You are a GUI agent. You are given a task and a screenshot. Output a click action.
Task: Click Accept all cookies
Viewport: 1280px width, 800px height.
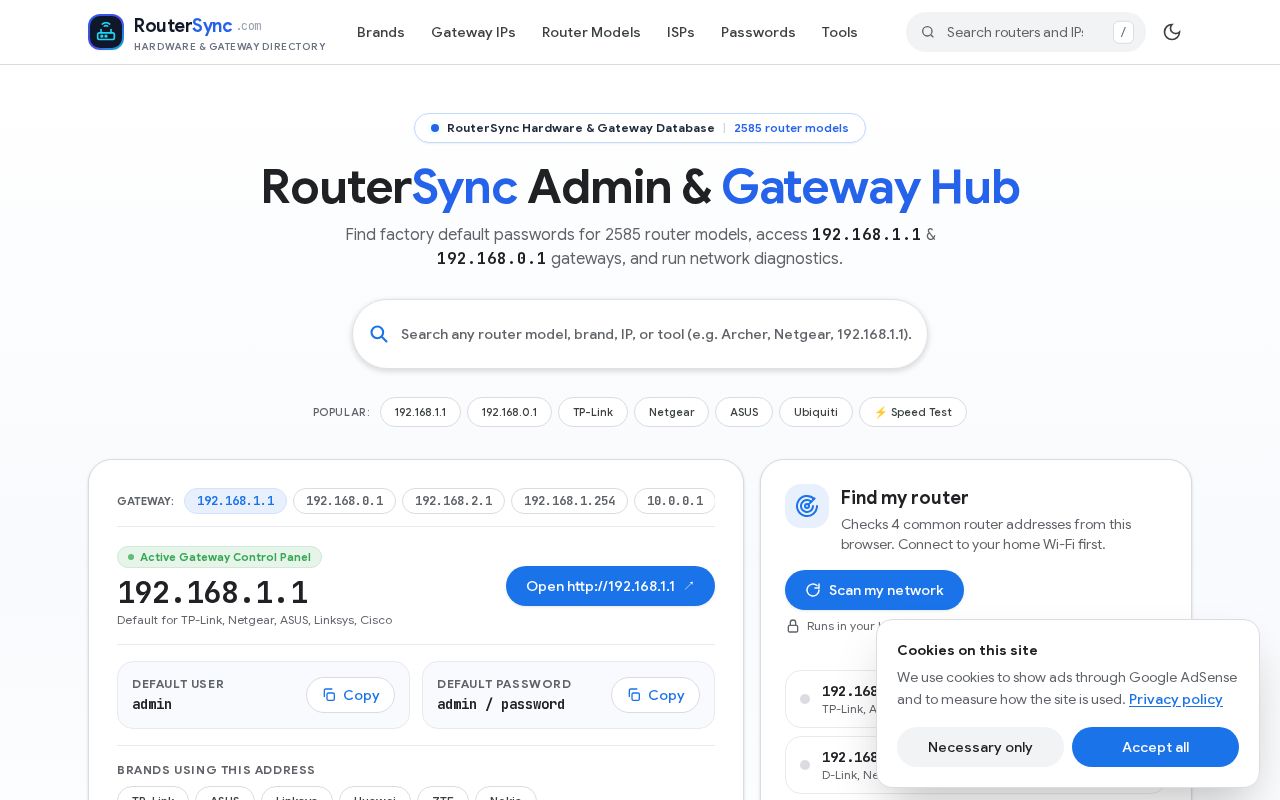click(x=1155, y=747)
